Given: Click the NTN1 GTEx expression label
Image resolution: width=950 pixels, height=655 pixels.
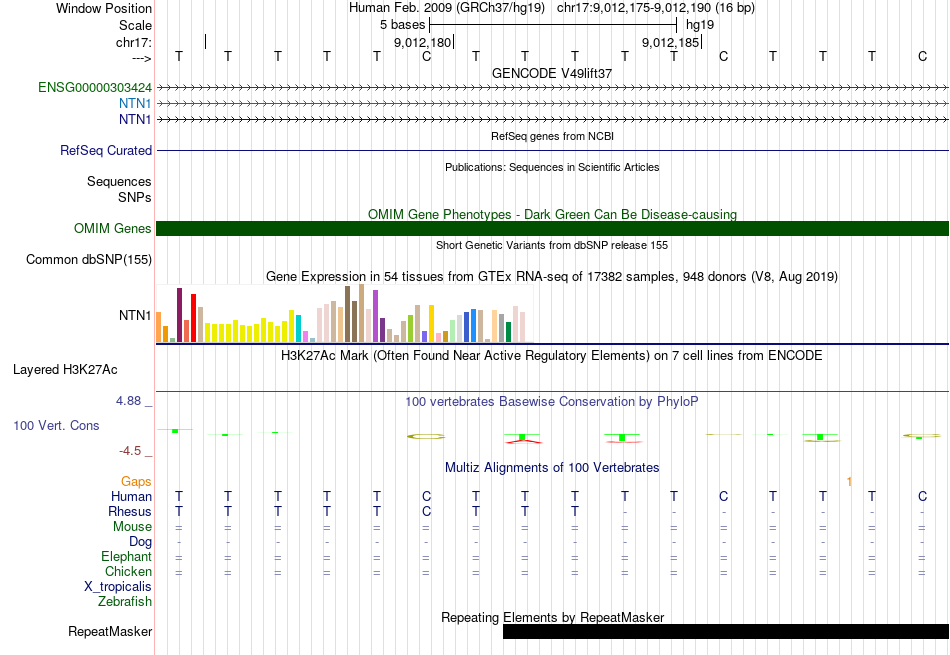Looking at the screenshot, I should click(x=135, y=315).
